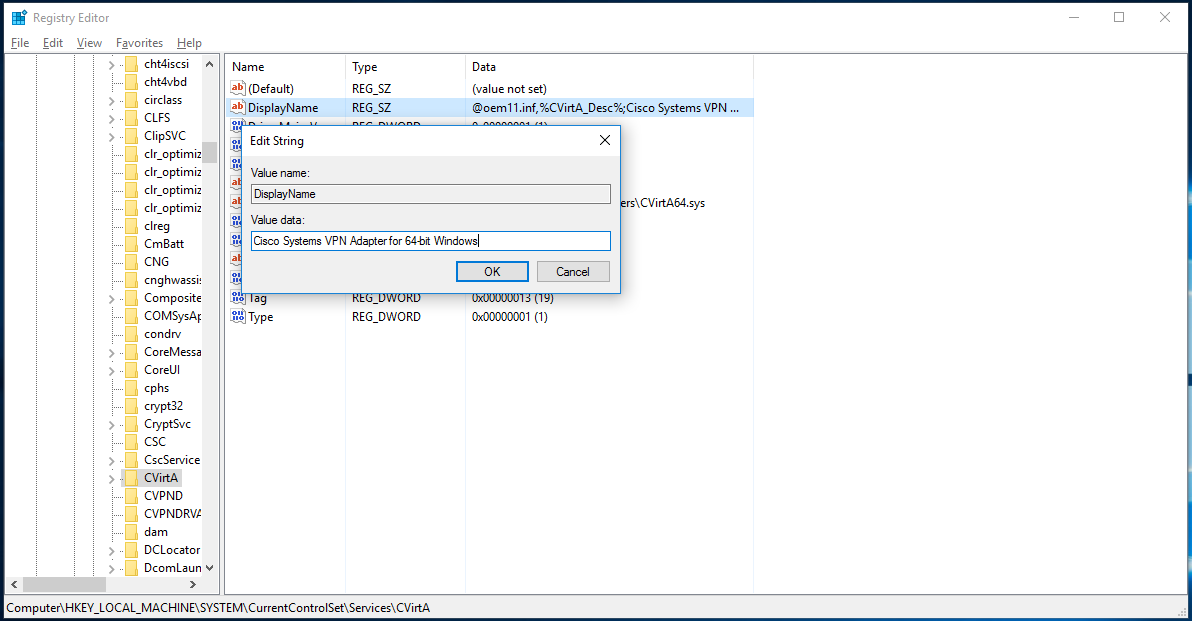Select the CVPNDRVA tree item
This screenshot has width=1192, height=621.
click(173, 514)
